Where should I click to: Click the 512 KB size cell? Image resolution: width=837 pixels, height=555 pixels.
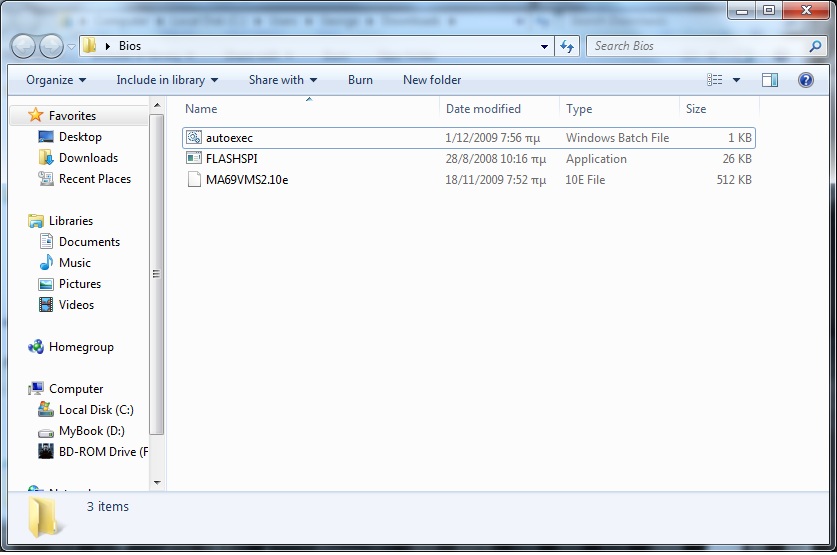pyautogui.click(x=733, y=180)
